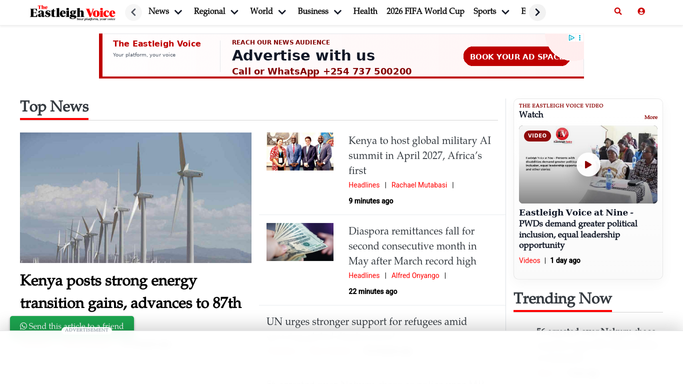Open the search icon in header
This screenshot has height=384, width=683.
pyautogui.click(x=618, y=11)
